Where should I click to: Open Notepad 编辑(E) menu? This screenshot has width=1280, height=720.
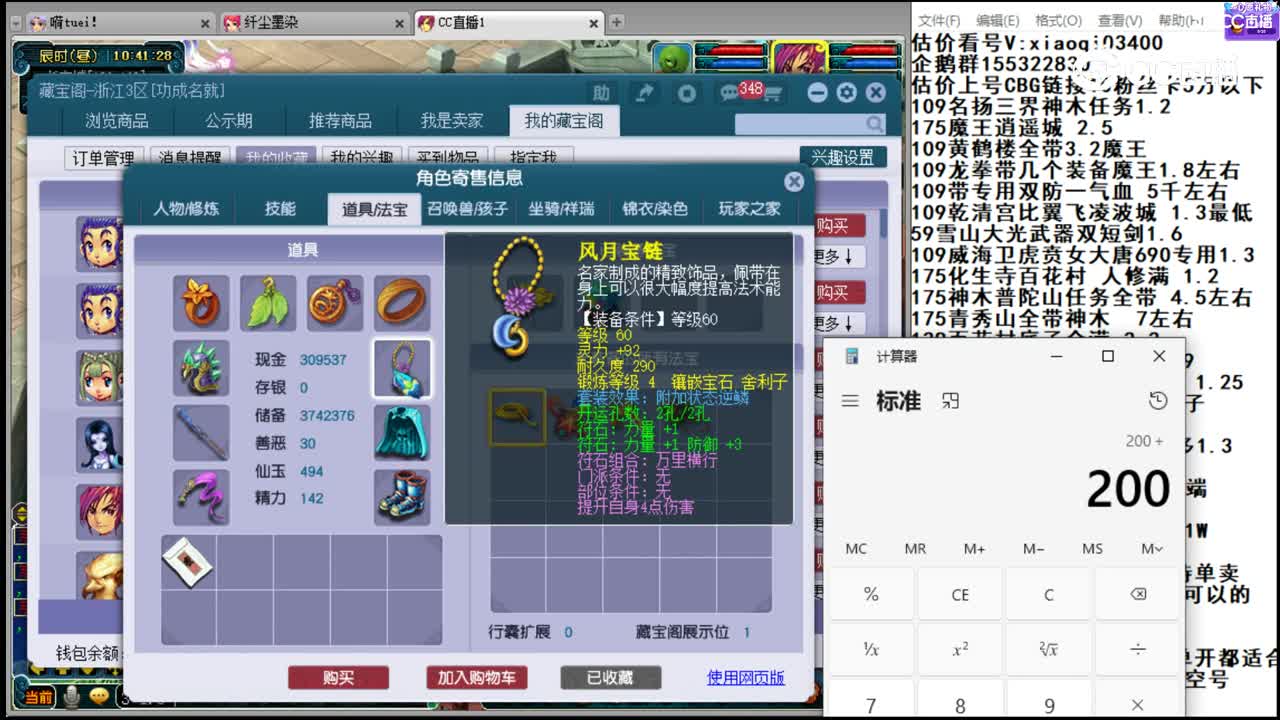click(x=997, y=20)
